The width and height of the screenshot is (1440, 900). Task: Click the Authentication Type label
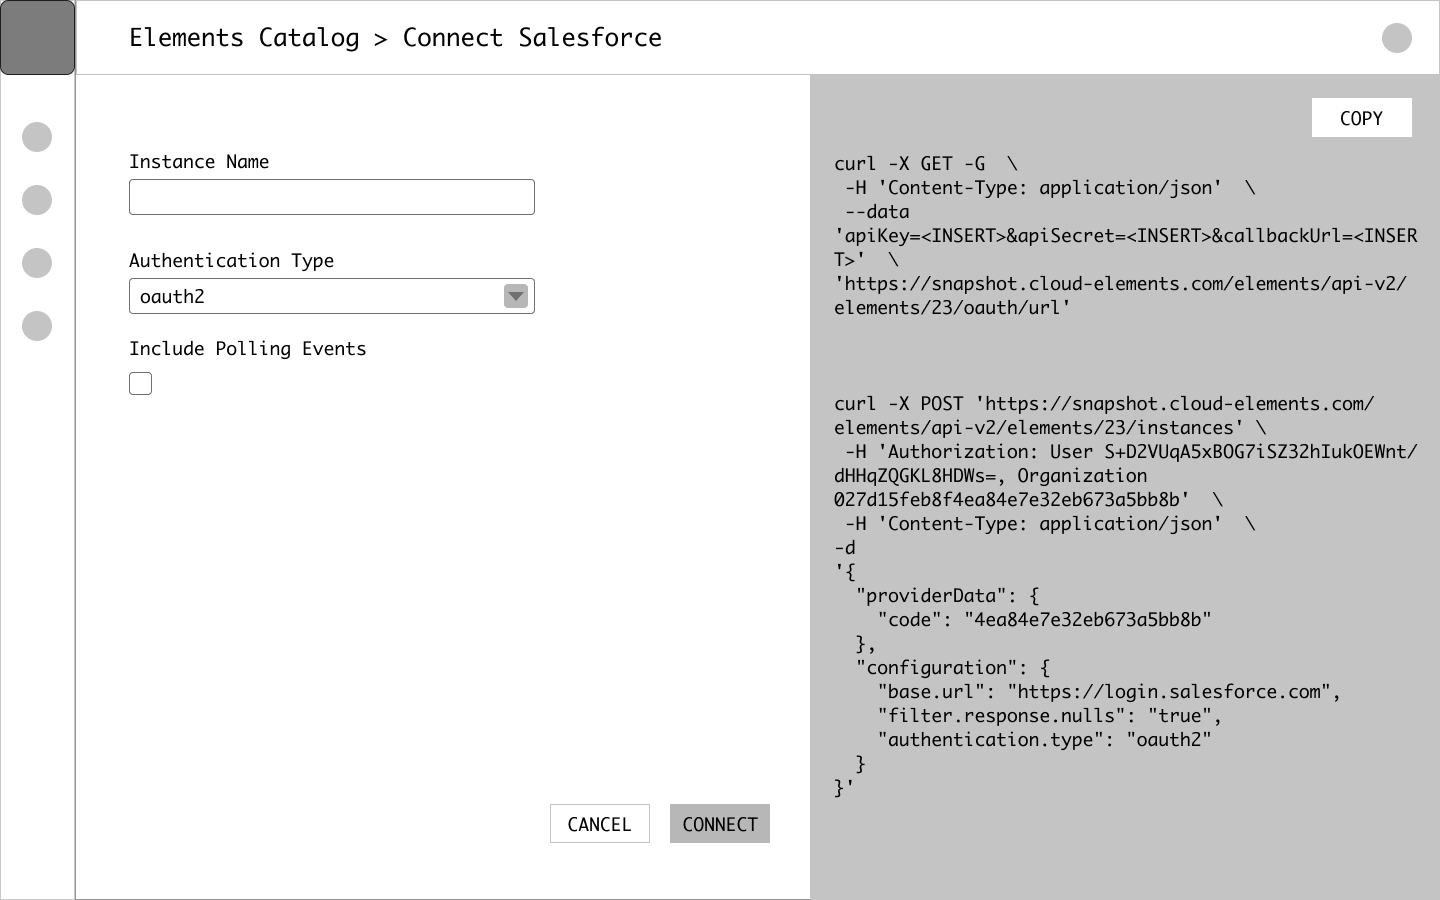[x=231, y=261]
